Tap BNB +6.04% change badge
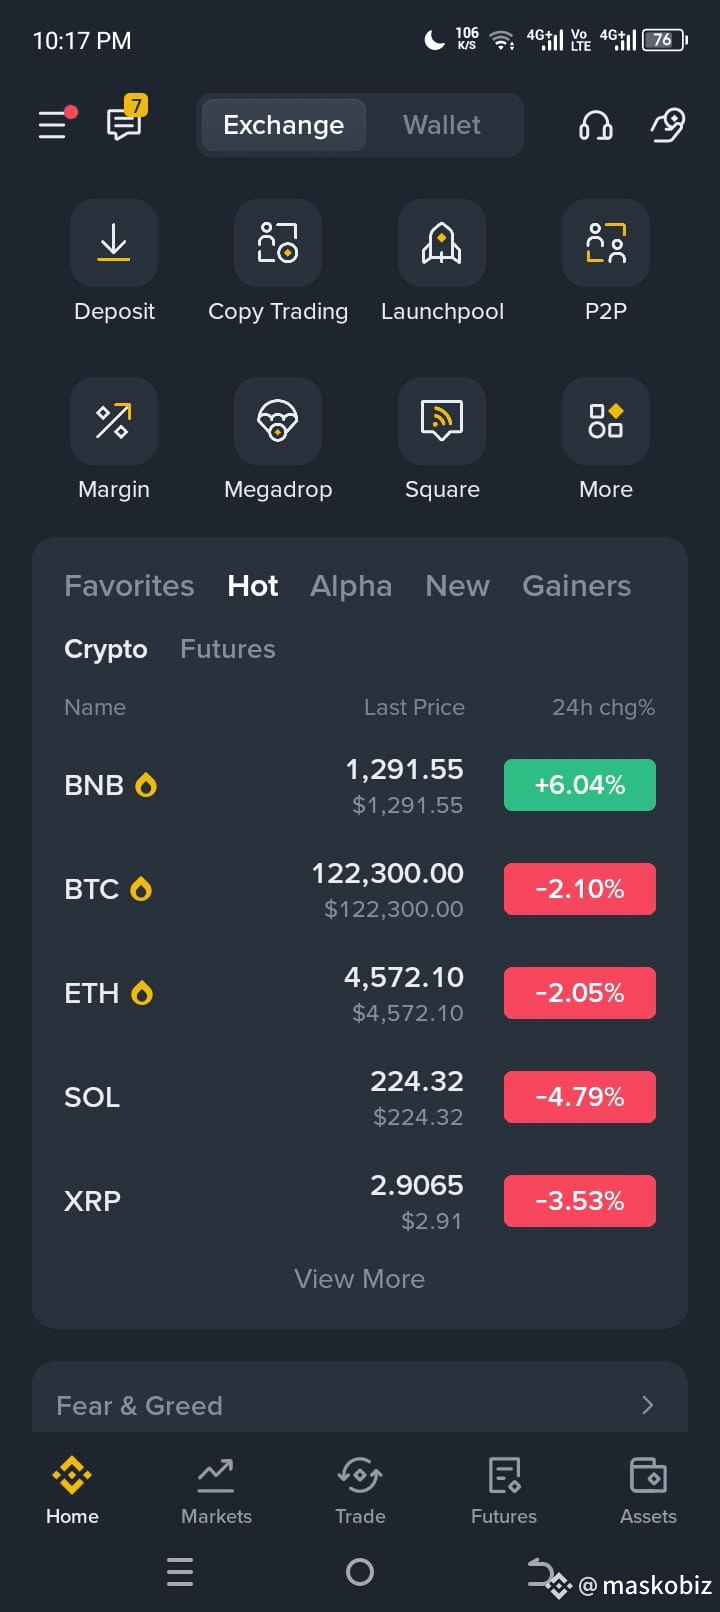Image resolution: width=720 pixels, height=1612 pixels. click(580, 785)
